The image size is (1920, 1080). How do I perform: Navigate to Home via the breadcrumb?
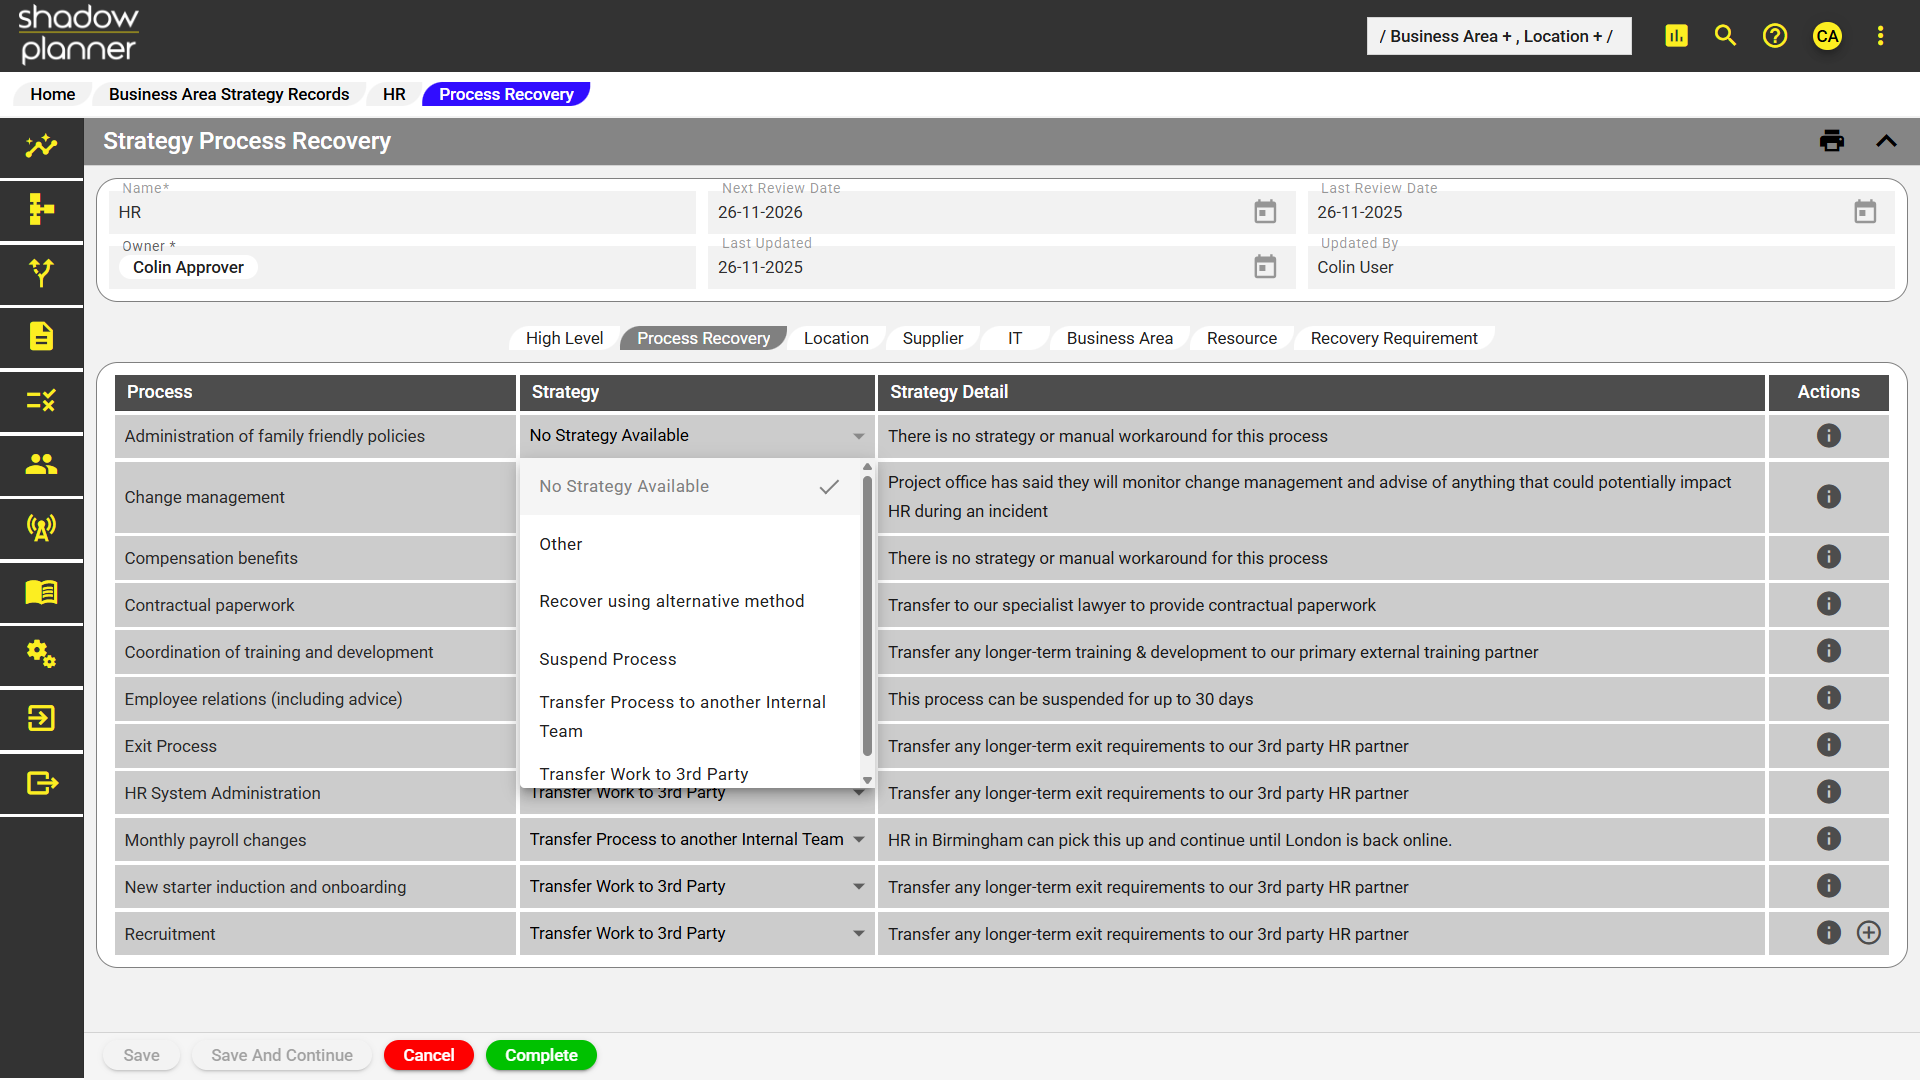tap(52, 94)
